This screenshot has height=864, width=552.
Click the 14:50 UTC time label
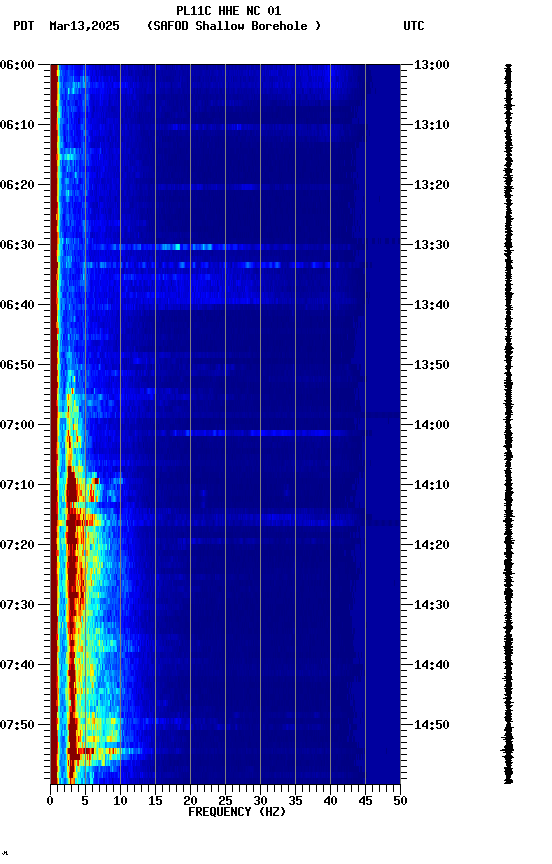432,725
